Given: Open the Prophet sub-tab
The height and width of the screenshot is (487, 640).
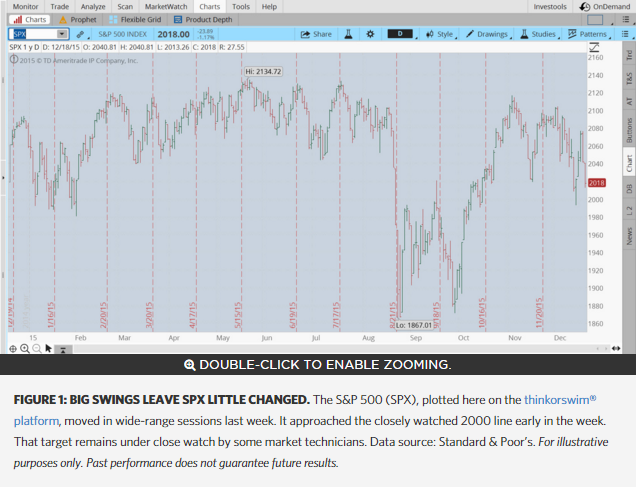Looking at the screenshot, I should (x=78, y=20).
